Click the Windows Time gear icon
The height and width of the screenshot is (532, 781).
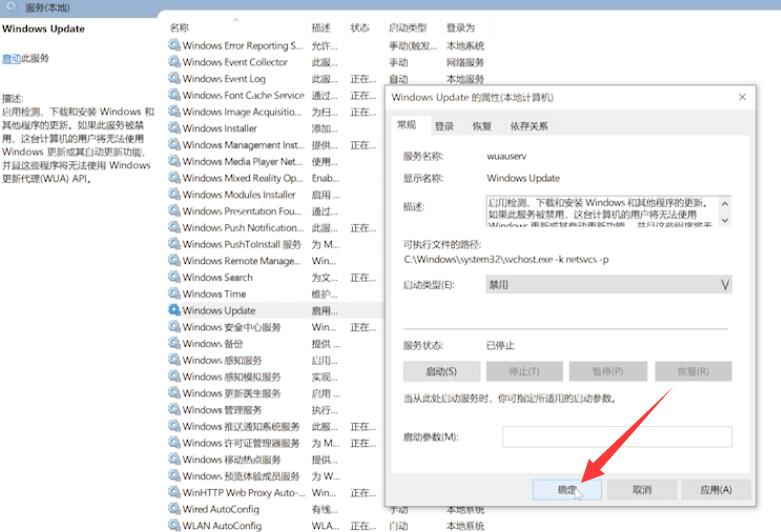[174, 293]
